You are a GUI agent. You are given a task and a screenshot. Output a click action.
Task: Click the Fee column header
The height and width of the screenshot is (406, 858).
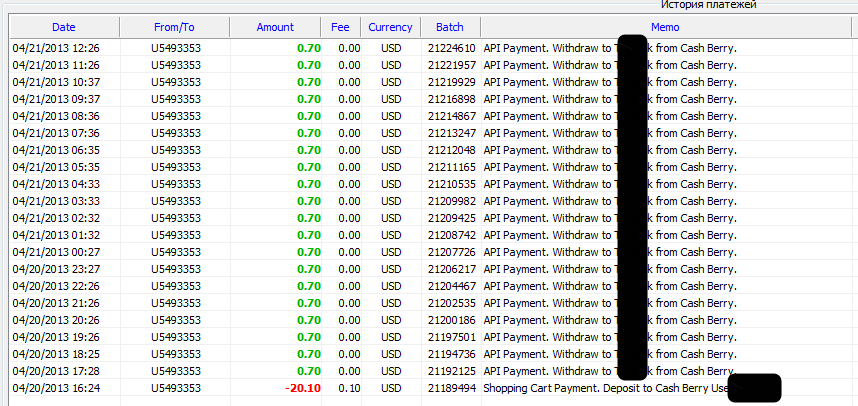point(340,28)
